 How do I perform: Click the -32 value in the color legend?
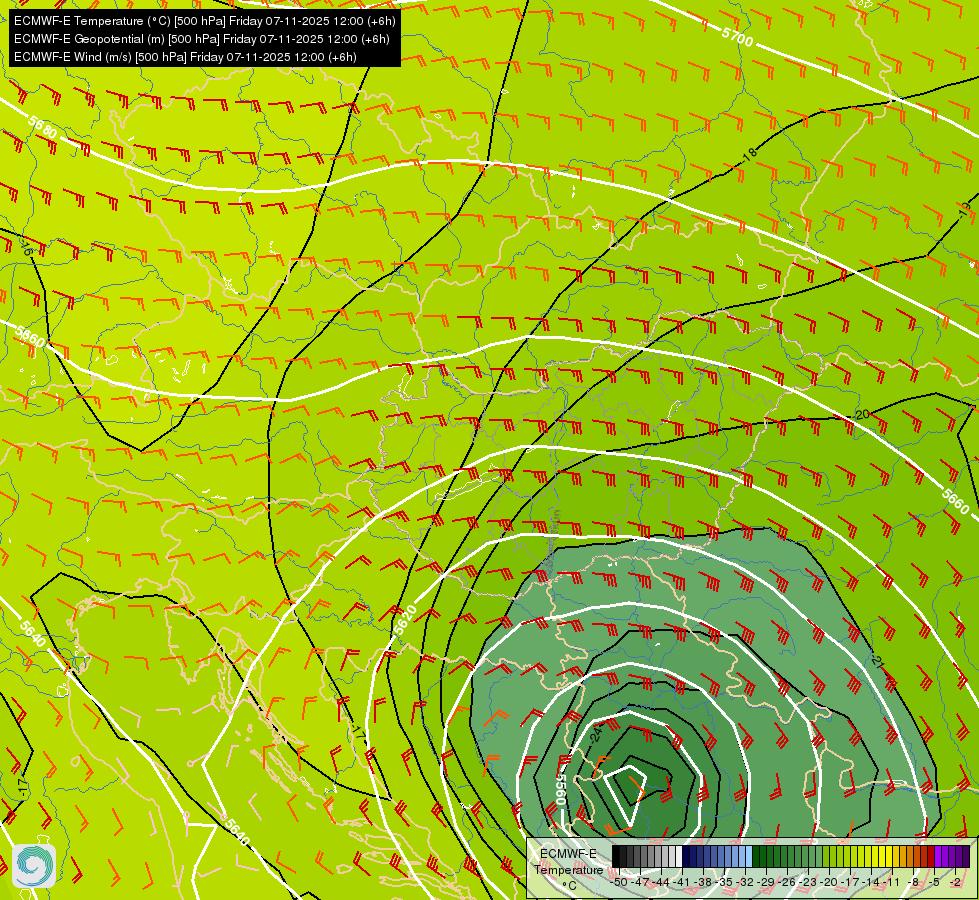click(745, 882)
